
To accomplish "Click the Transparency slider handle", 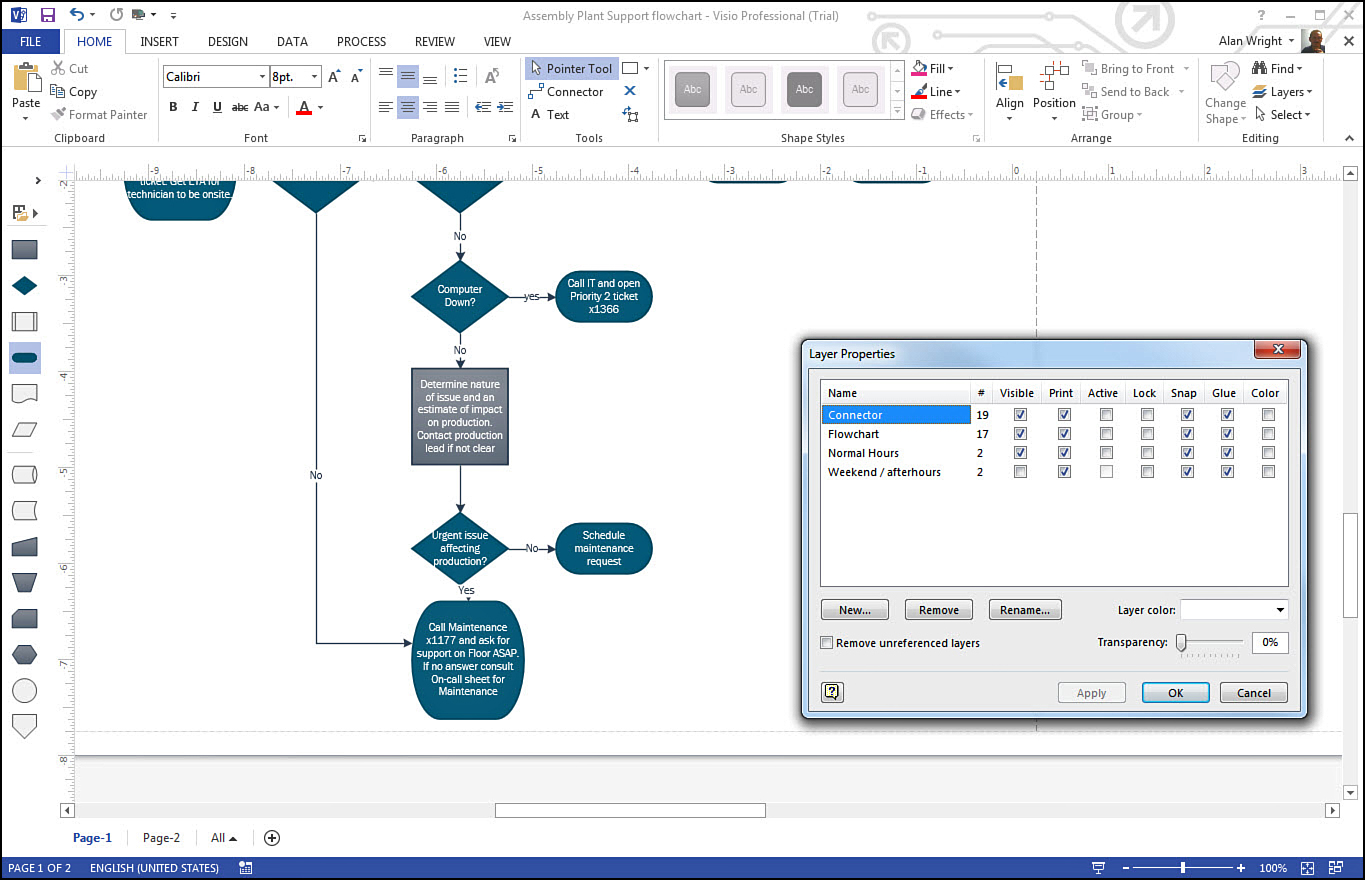I will (1181, 643).
